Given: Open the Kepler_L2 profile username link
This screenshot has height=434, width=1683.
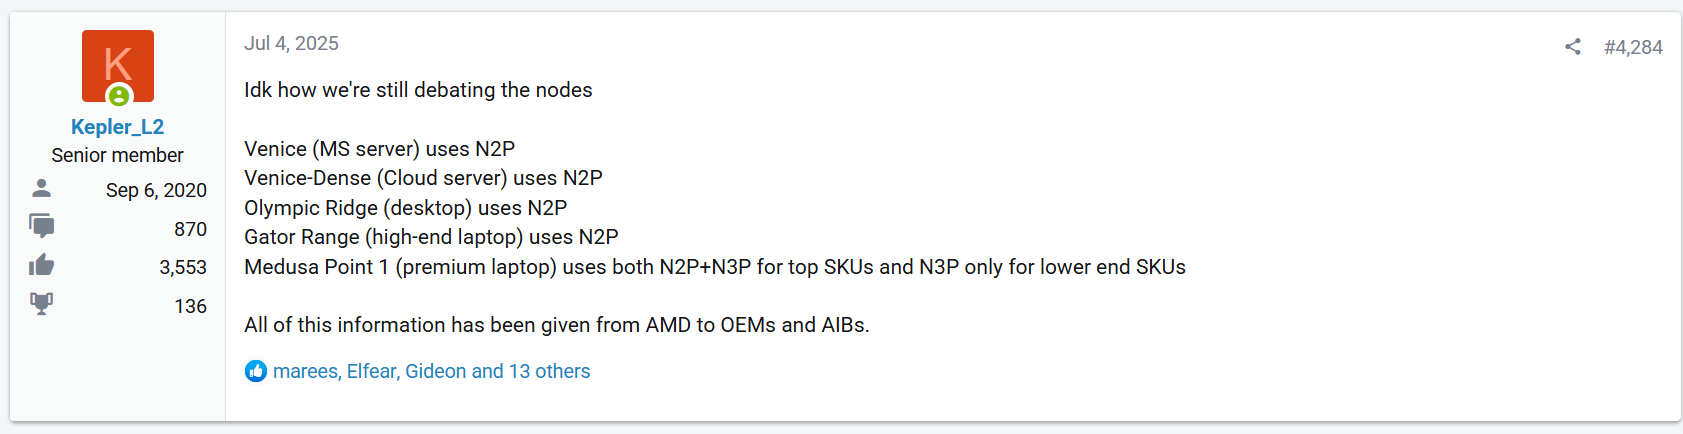Looking at the screenshot, I should (x=117, y=127).
